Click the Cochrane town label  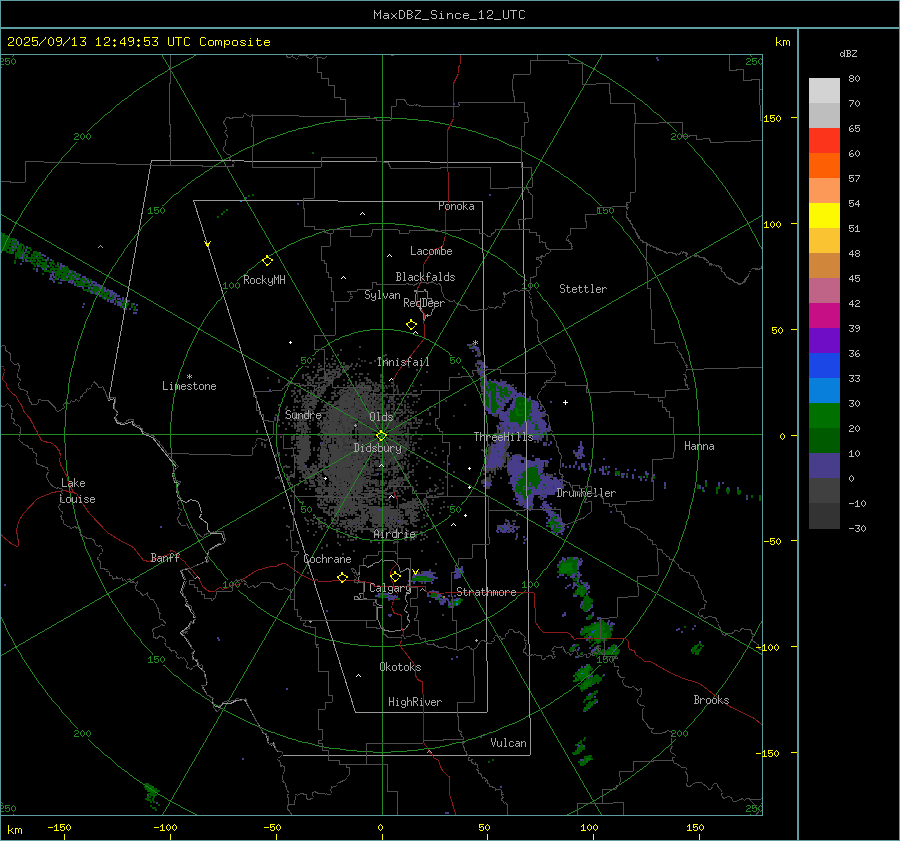(x=327, y=559)
